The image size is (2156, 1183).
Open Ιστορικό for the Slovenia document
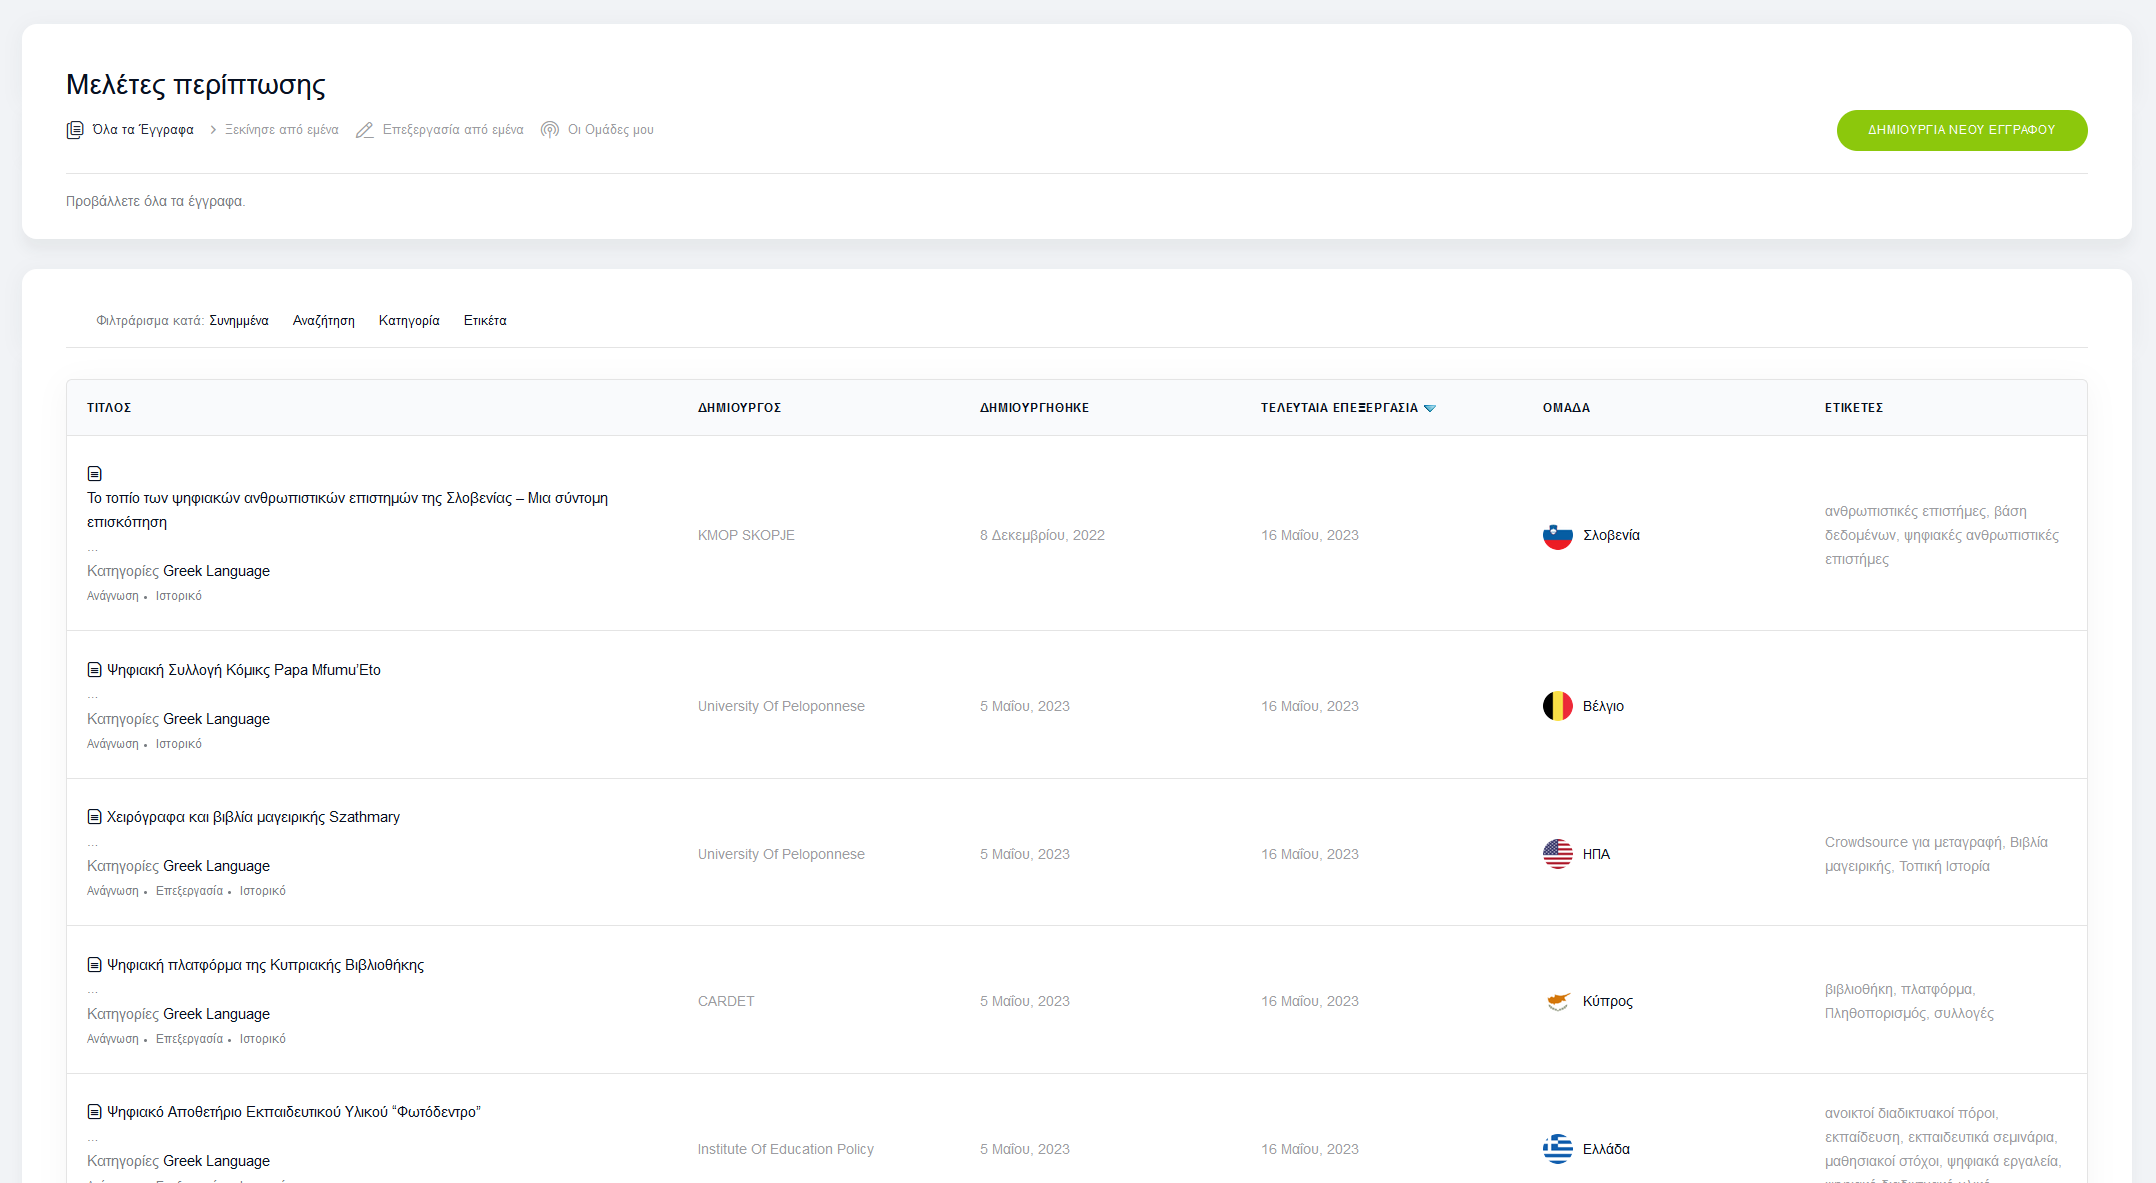pos(178,596)
